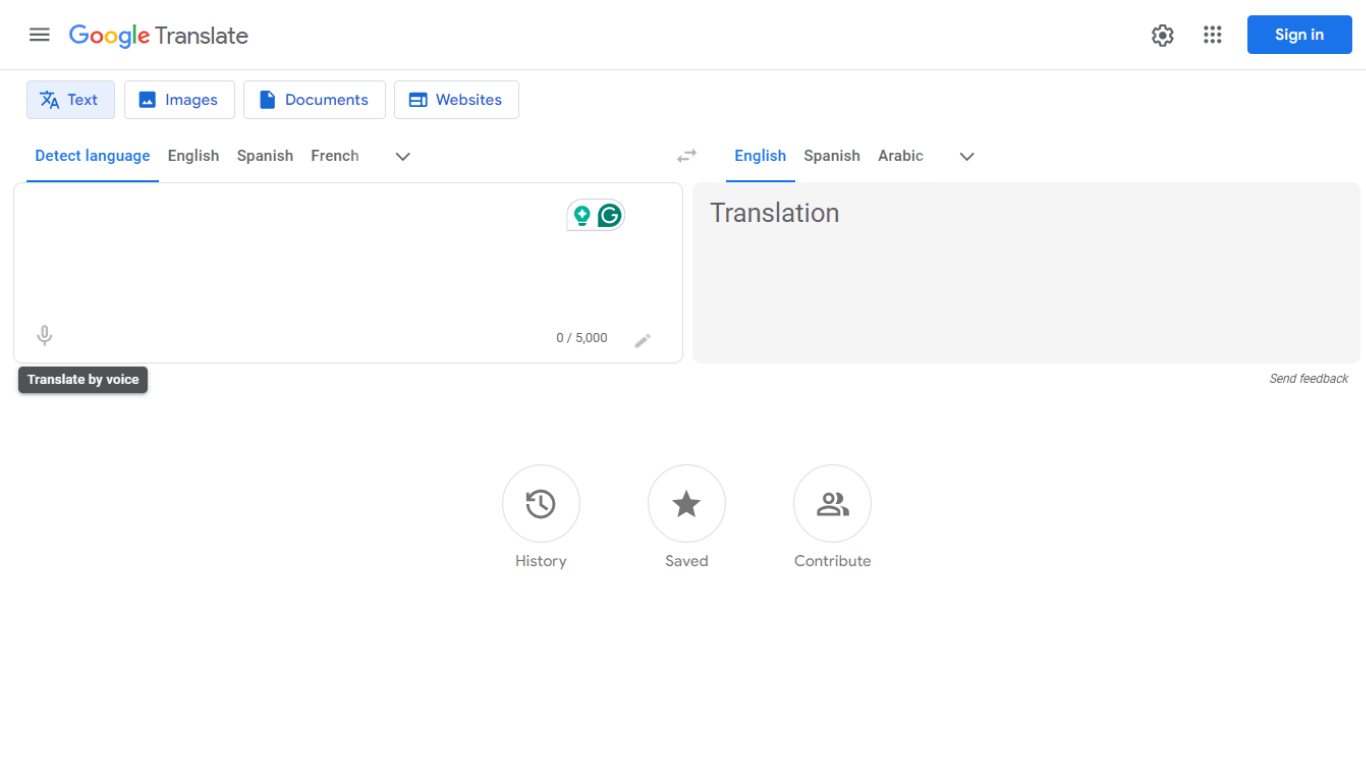The image size is (1366, 768).
Task: Expand more source languages chevron
Action: (x=402, y=156)
